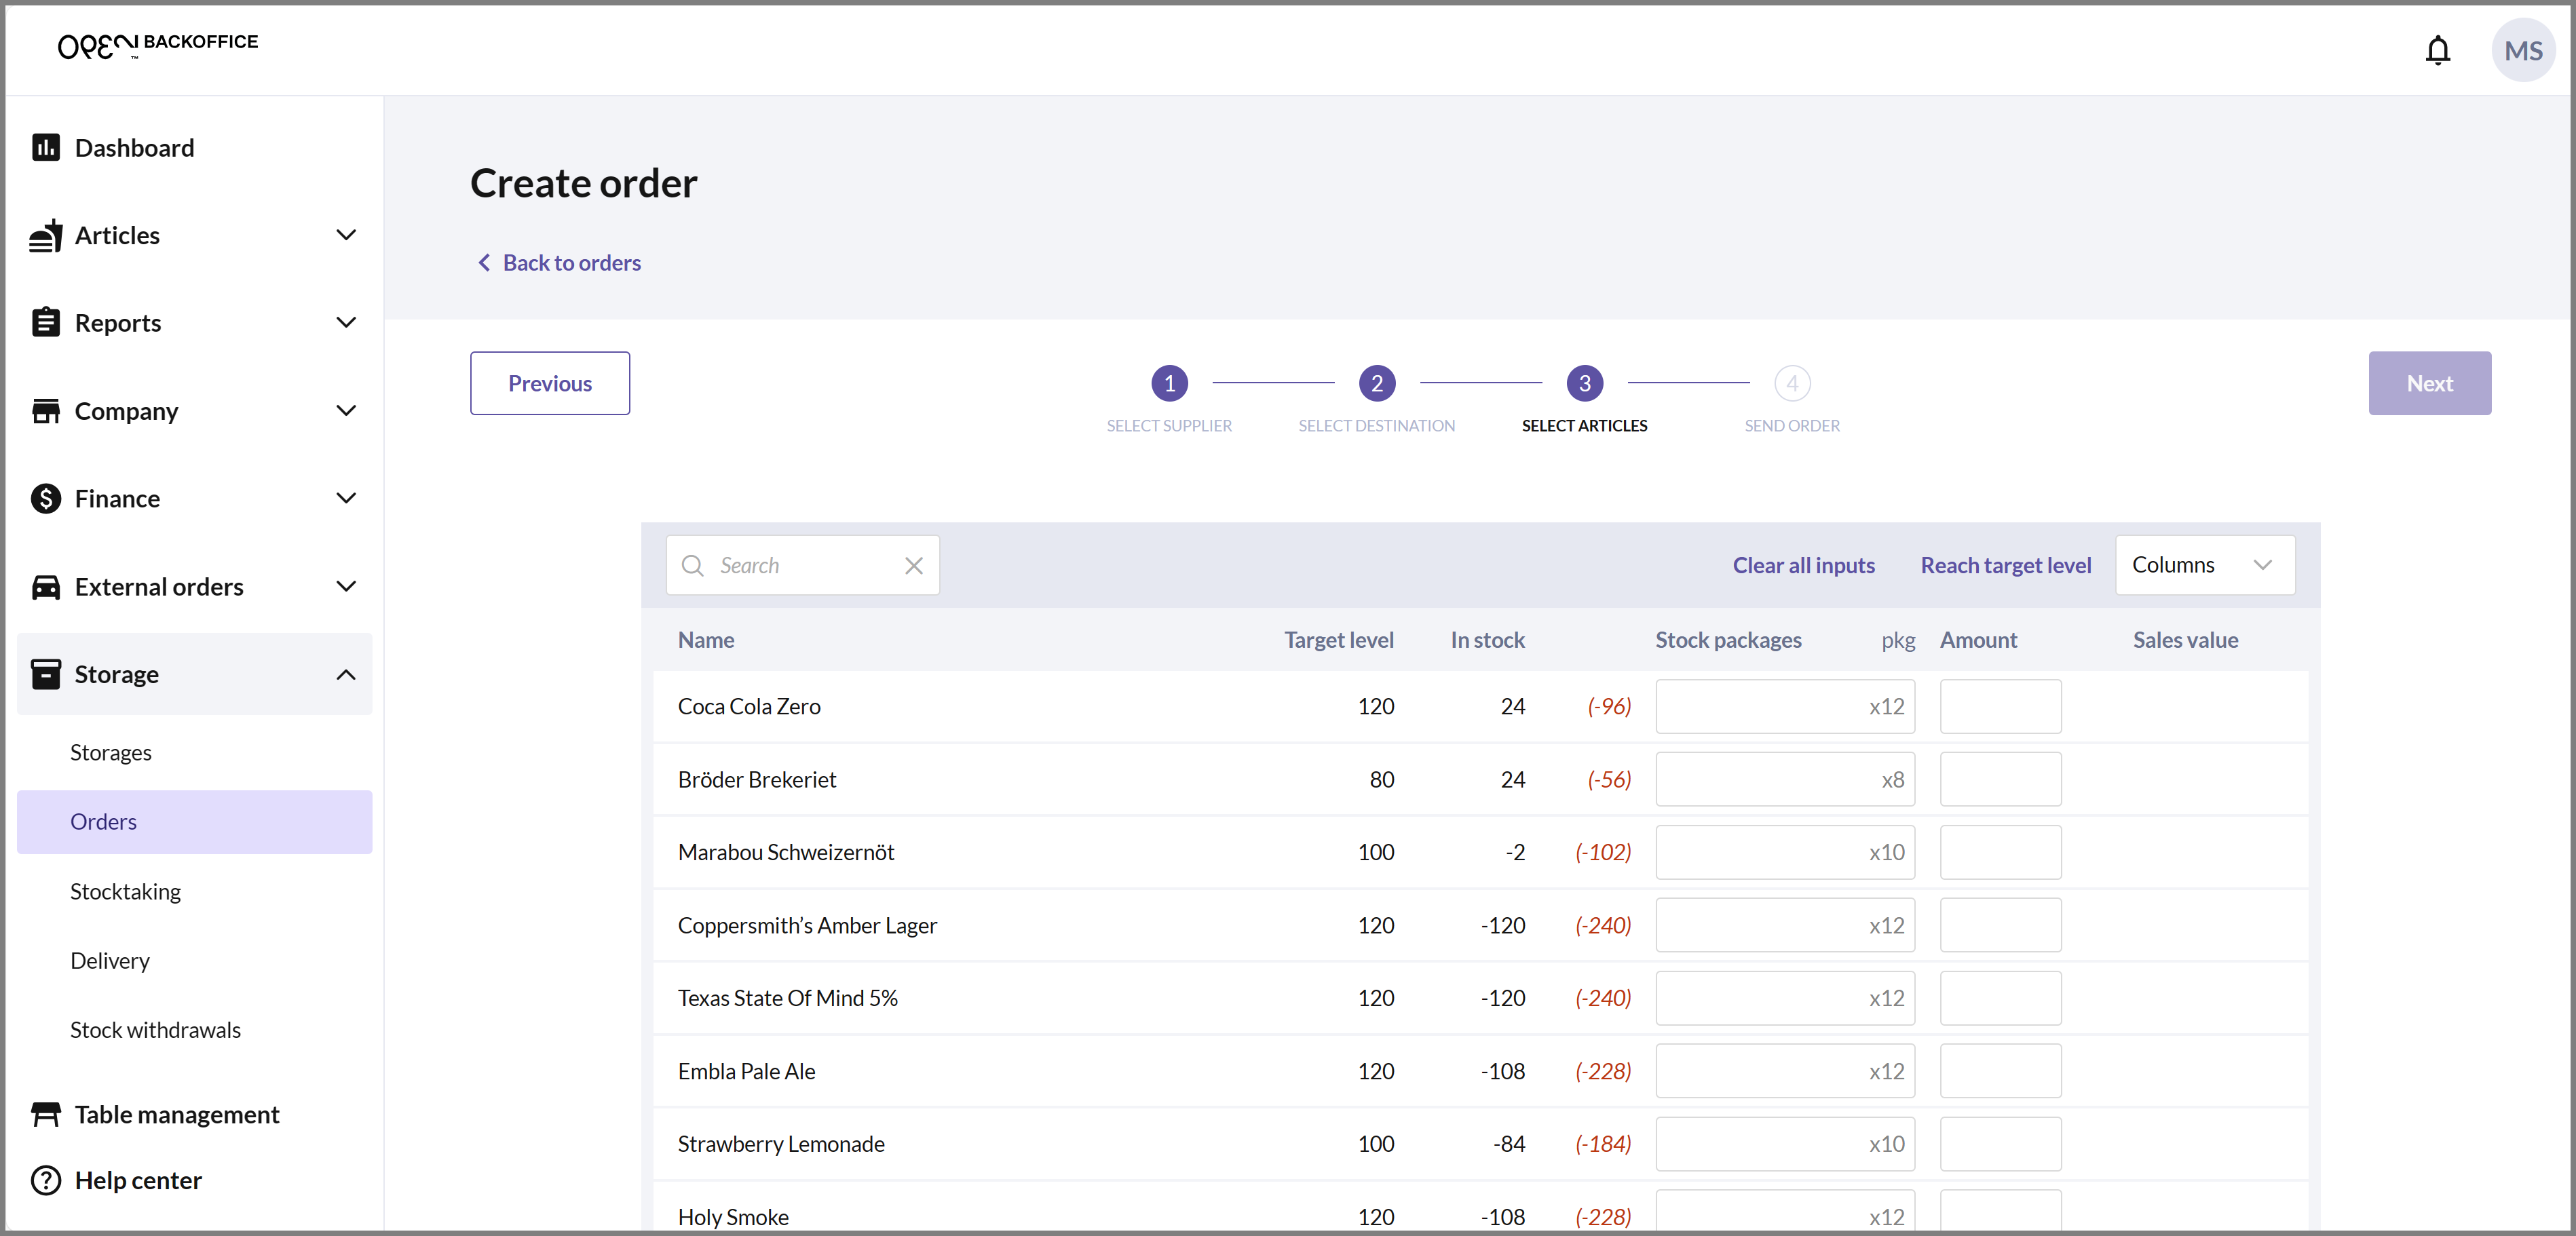Open the MS user avatar menu

coord(2523,50)
